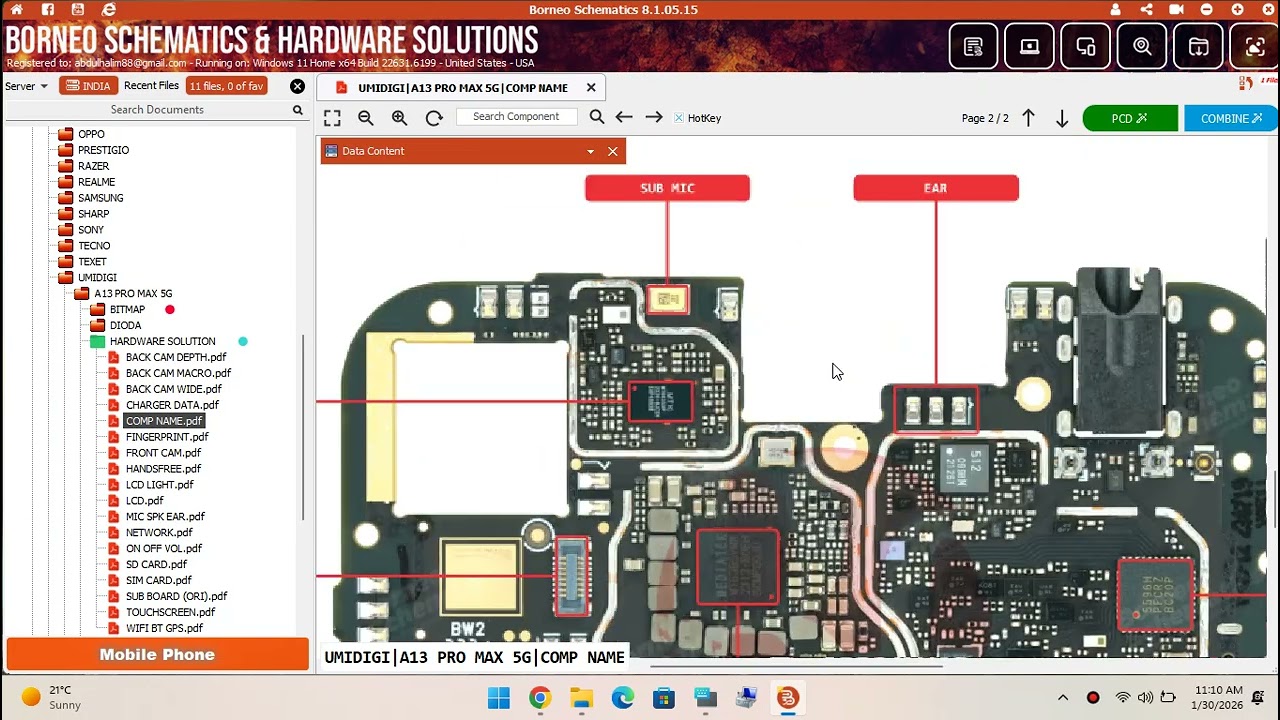Select the UMIDIGI|A13 PRO MAX 5G|COMP NAME tab
1280x720 pixels.
462,88
